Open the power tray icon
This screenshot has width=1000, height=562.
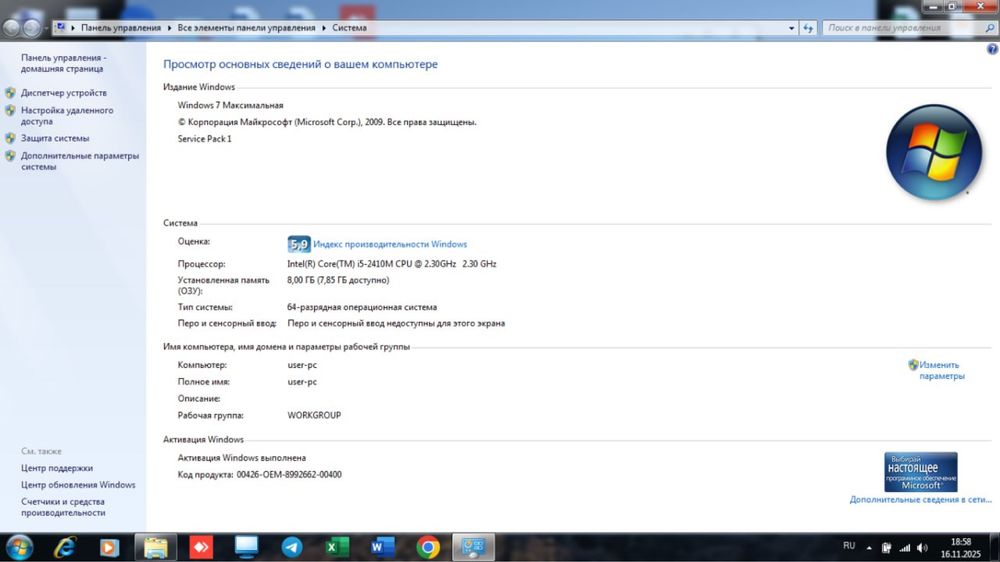point(886,548)
